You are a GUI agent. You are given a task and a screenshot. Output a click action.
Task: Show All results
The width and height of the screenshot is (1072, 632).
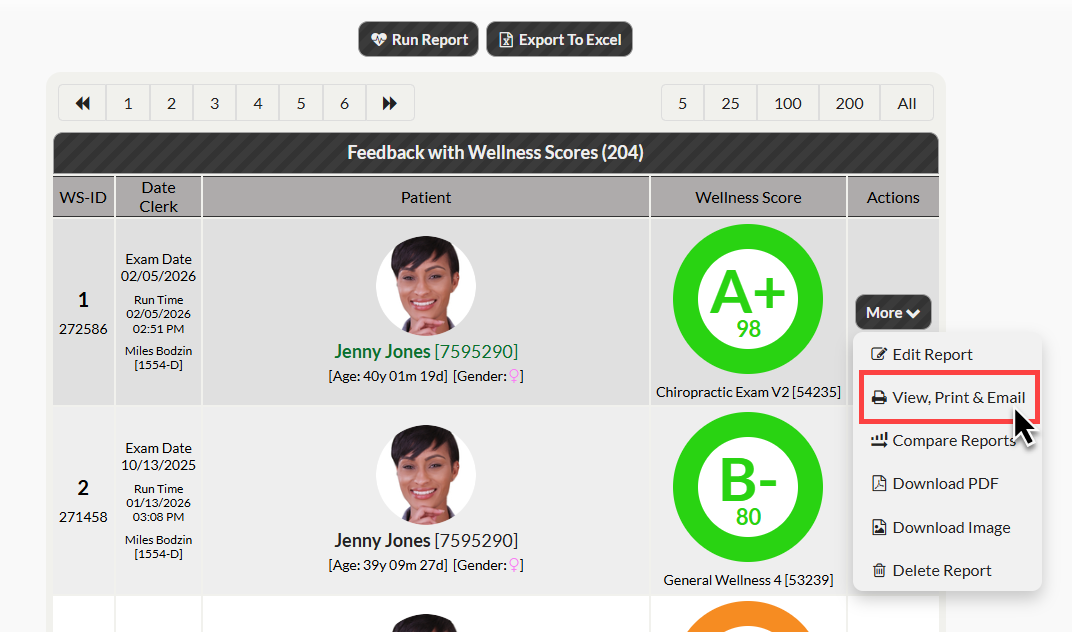(x=907, y=103)
